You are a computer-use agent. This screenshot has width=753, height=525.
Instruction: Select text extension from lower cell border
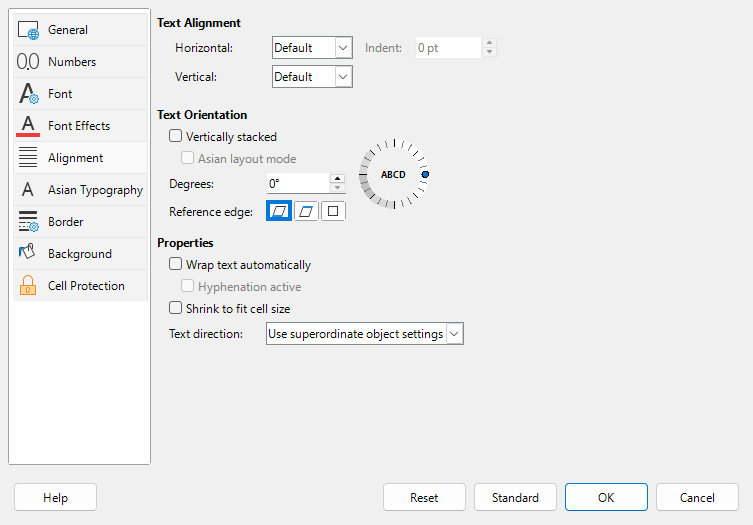pos(279,211)
